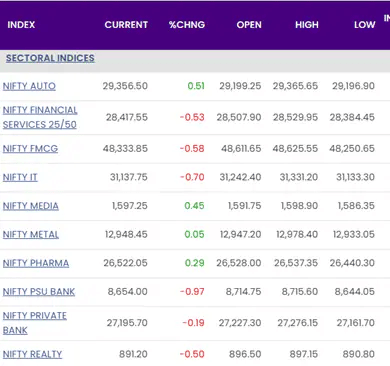Select the NIFTY MEDIA link
This screenshot has width=390, height=366.
point(31,206)
